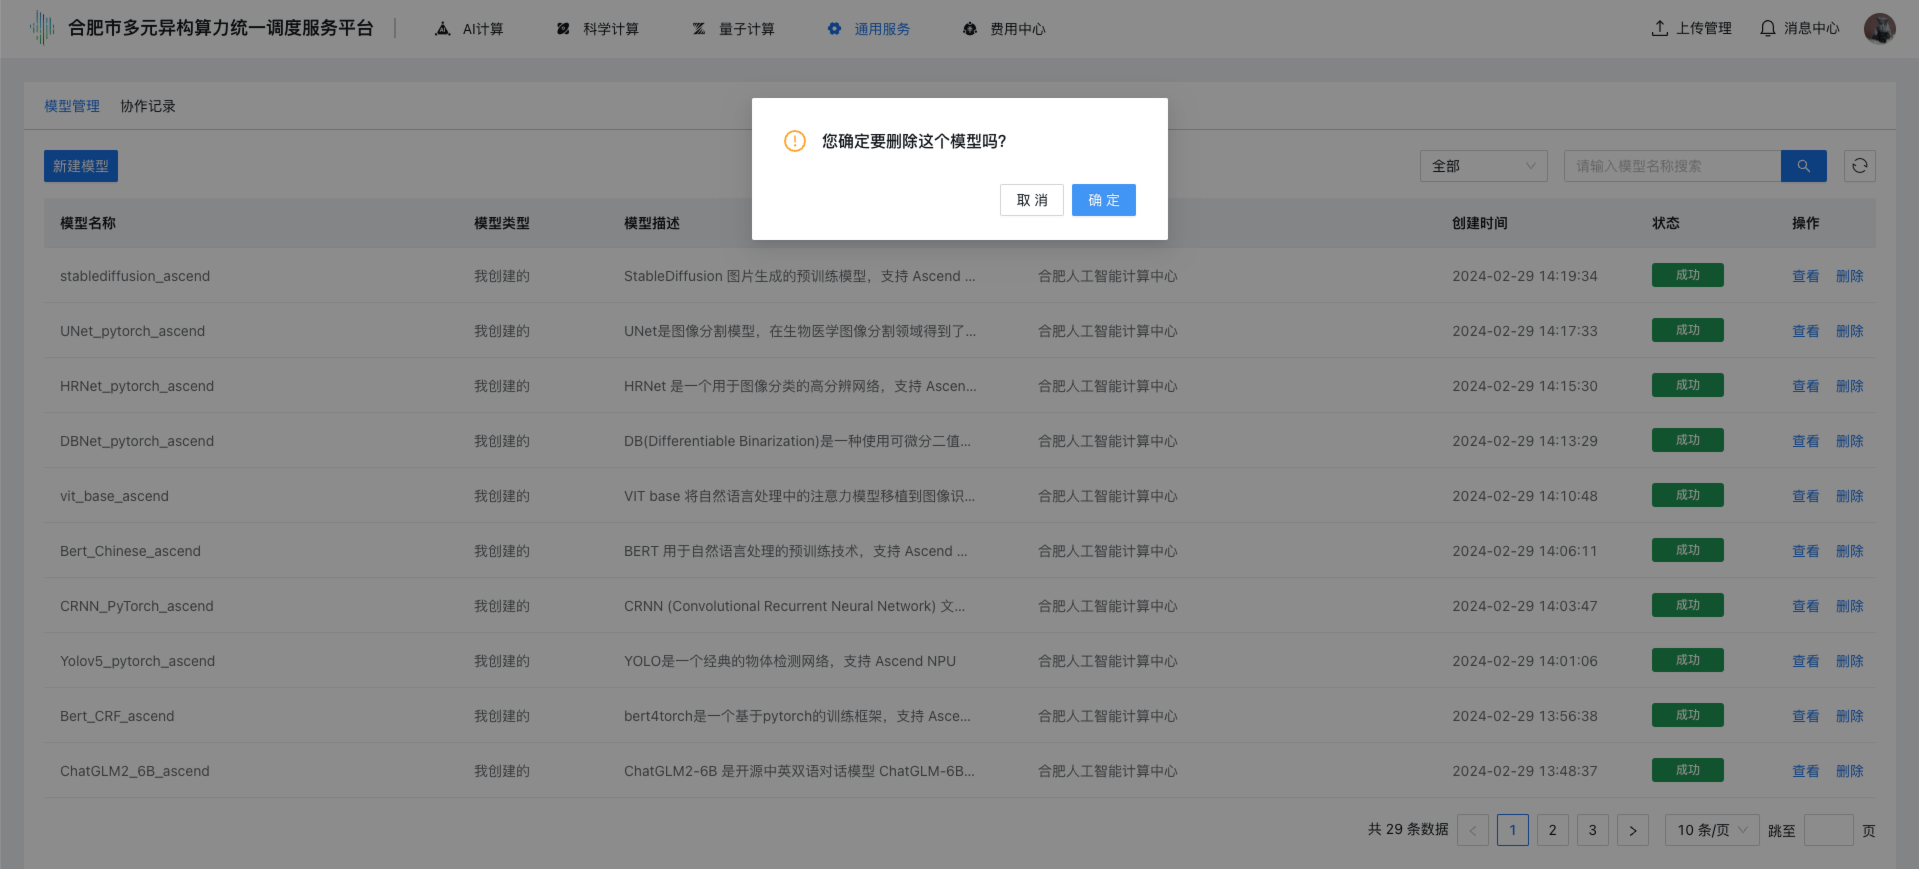Click the 量子计算 nav icon
This screenshot has width=1919, height=869.
pyautogui.click(x=699, y=29)
